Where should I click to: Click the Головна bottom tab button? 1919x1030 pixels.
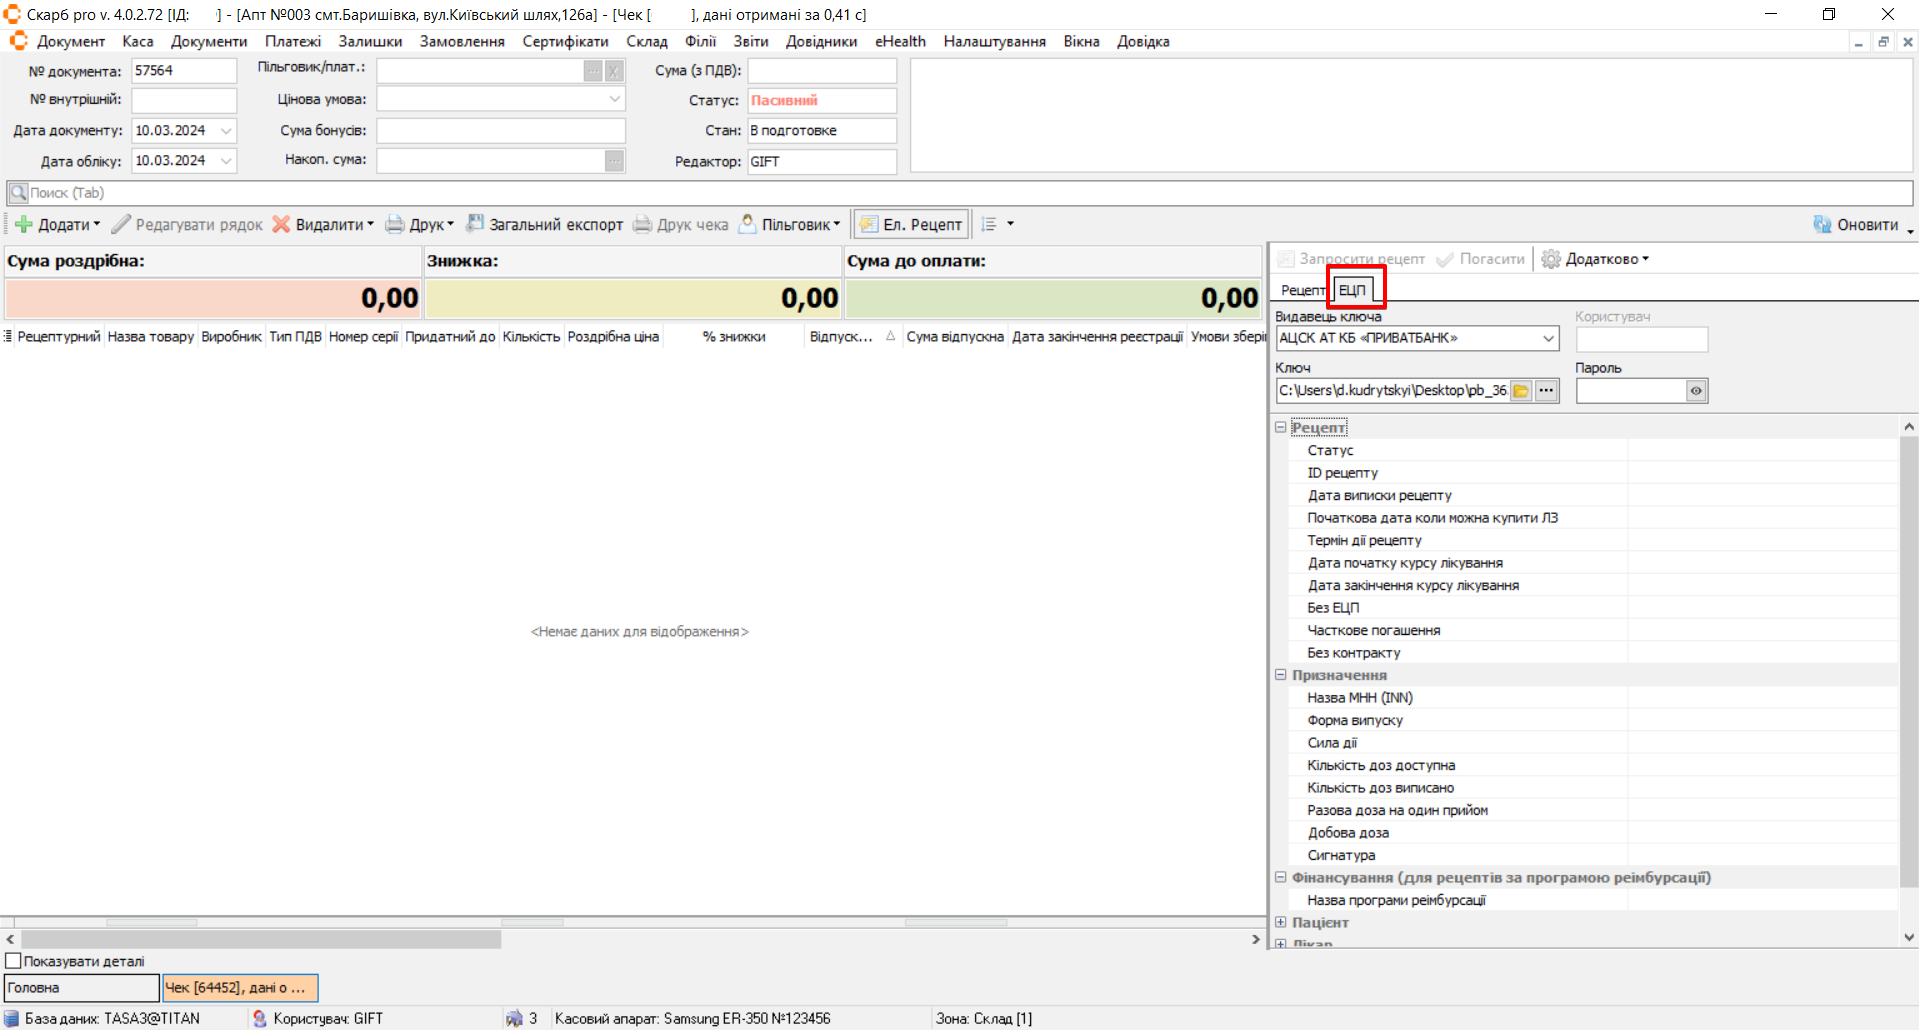pyautogui.click(x=82, y=988)
